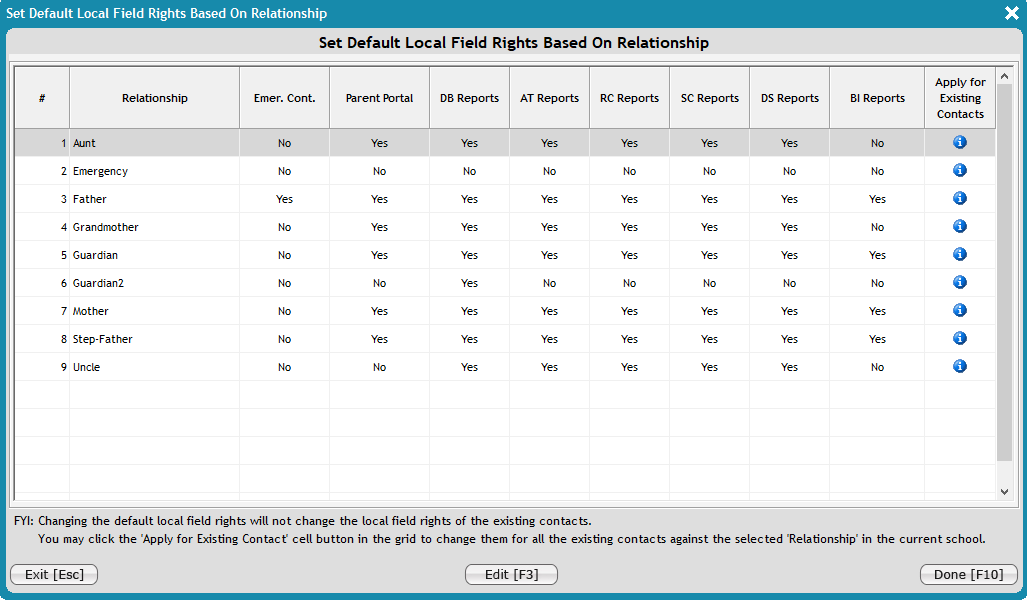Click the Edit [F3] button
1027x600 pixels.
(512, 574)
